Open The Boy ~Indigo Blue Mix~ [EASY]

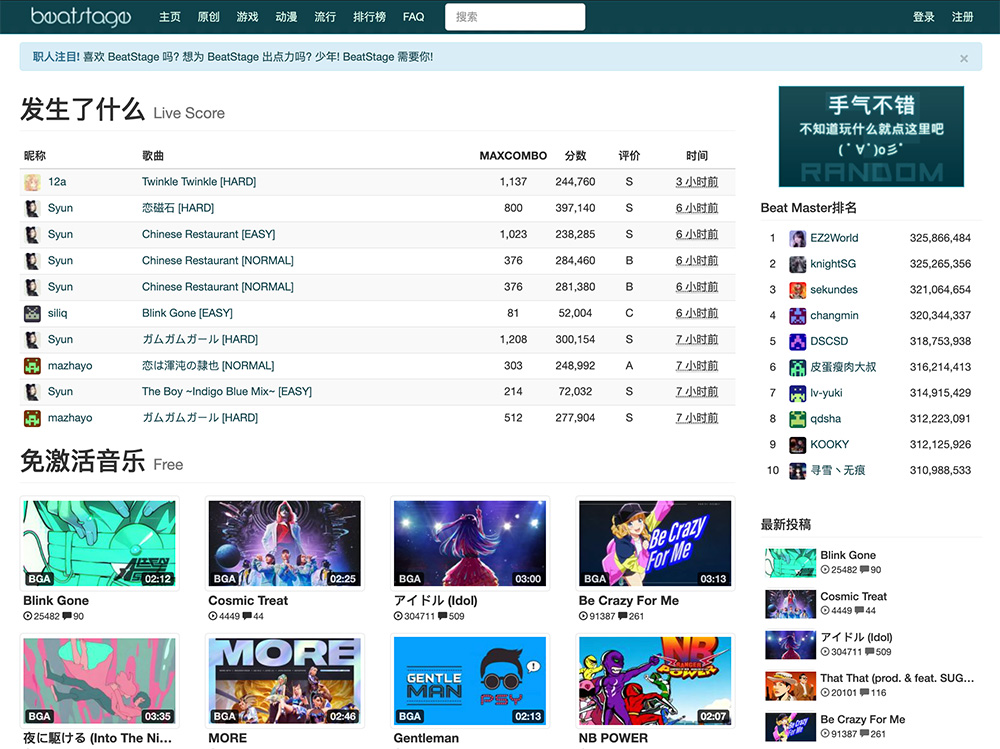point(227,392)
